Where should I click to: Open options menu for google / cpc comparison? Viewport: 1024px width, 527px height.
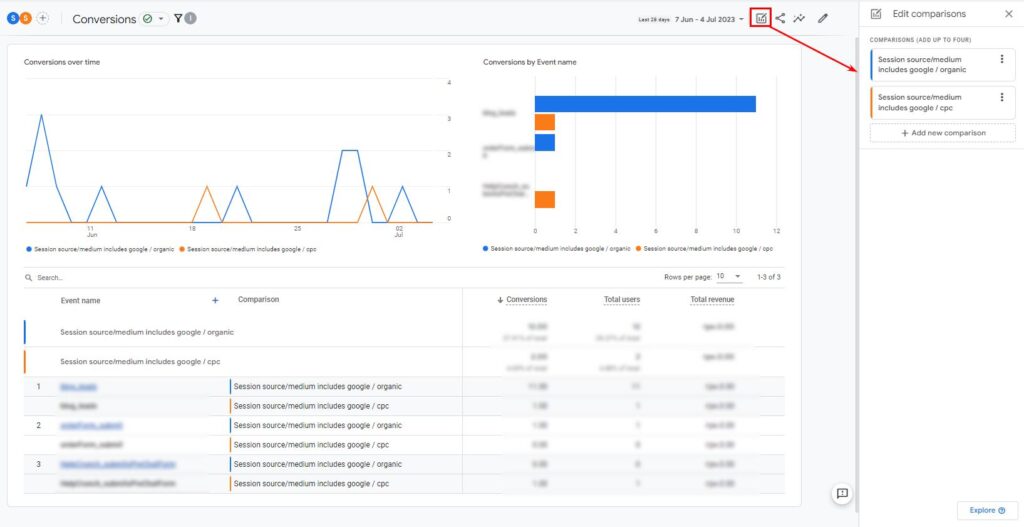coord(1002,97)
